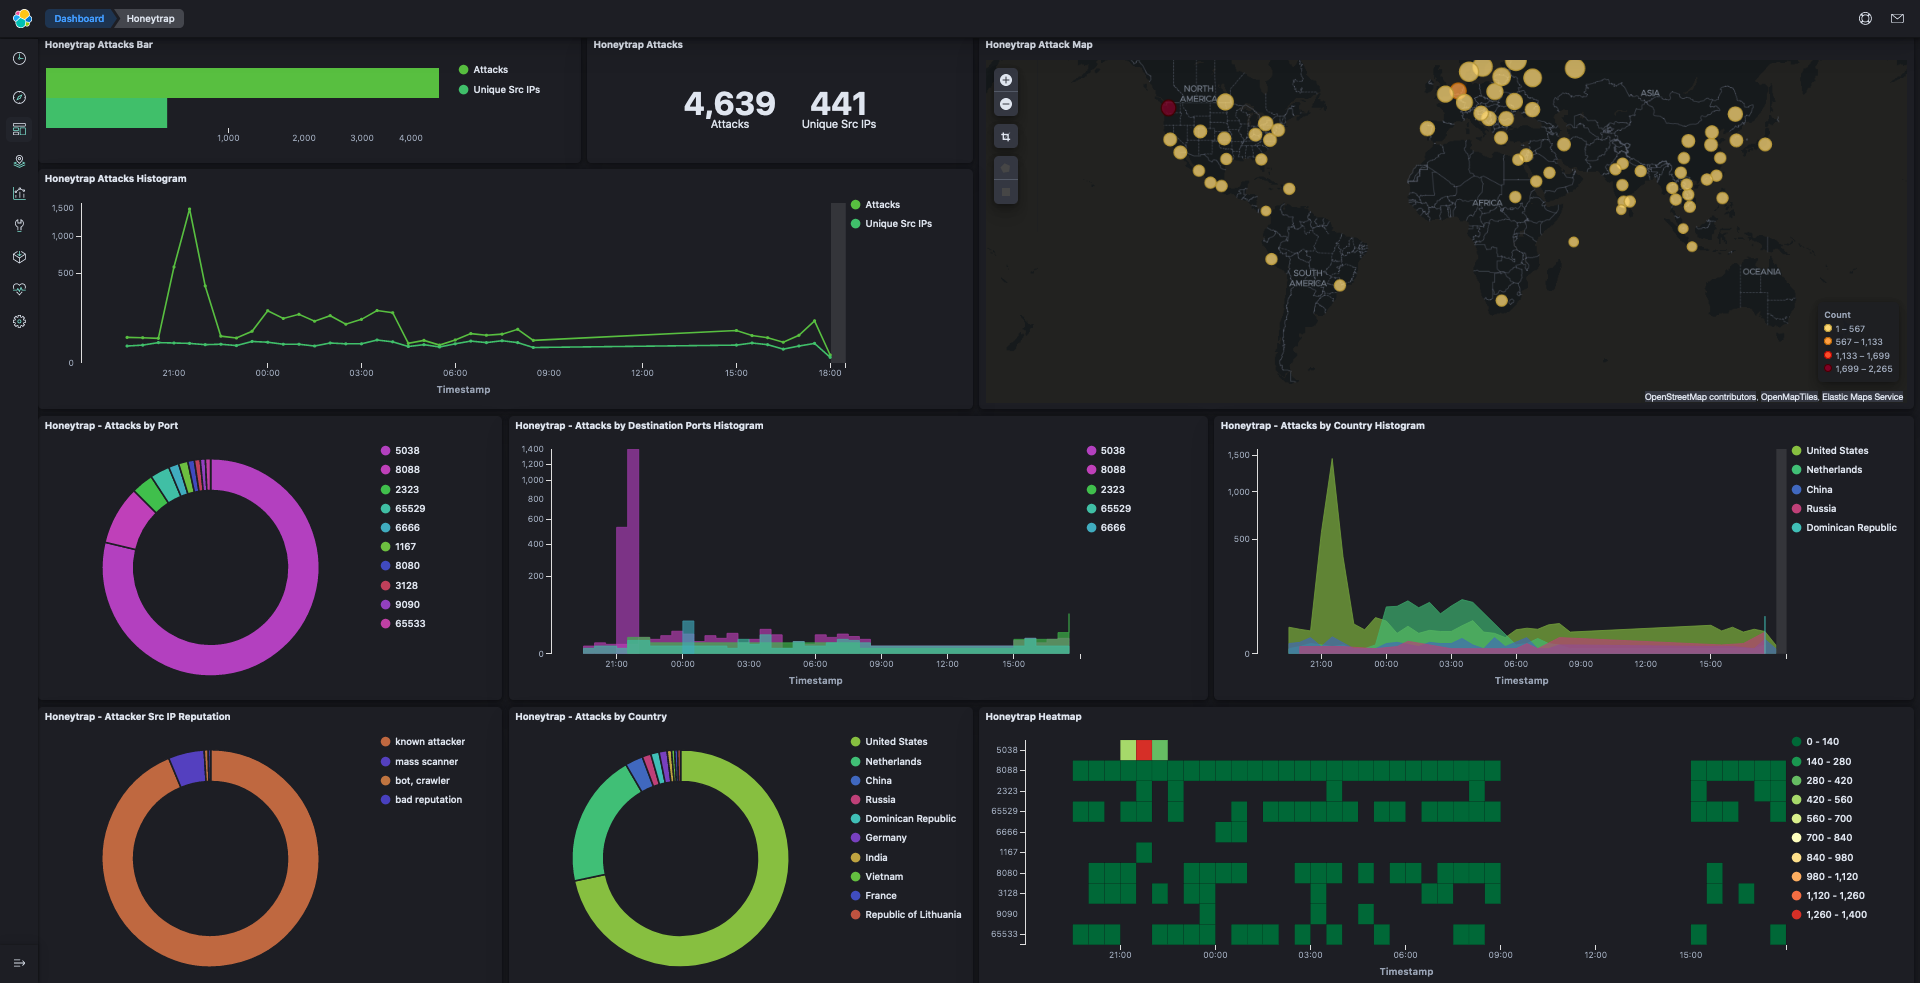Go to the Dashboard breadcrumb

(x=79, y=18)
